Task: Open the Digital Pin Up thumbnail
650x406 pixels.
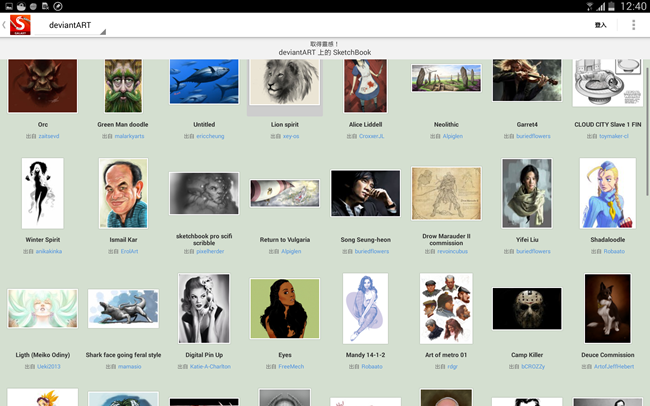Action: (x=204, y=309)
